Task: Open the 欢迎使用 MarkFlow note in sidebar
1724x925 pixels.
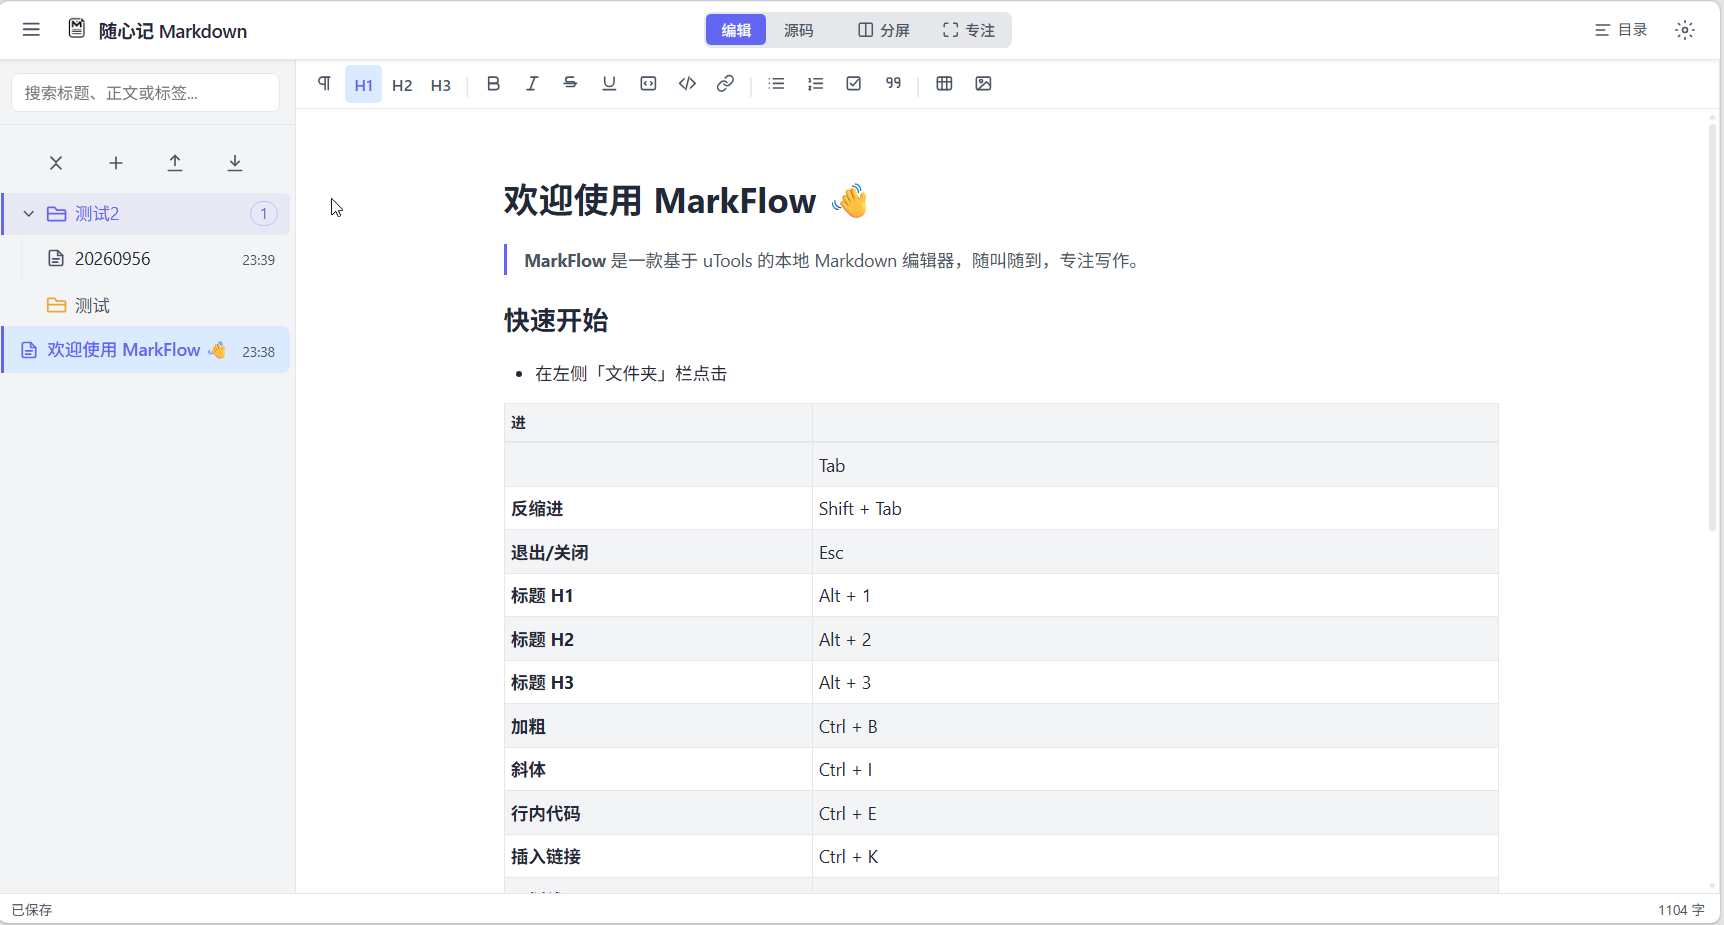Action: [146, 350]
